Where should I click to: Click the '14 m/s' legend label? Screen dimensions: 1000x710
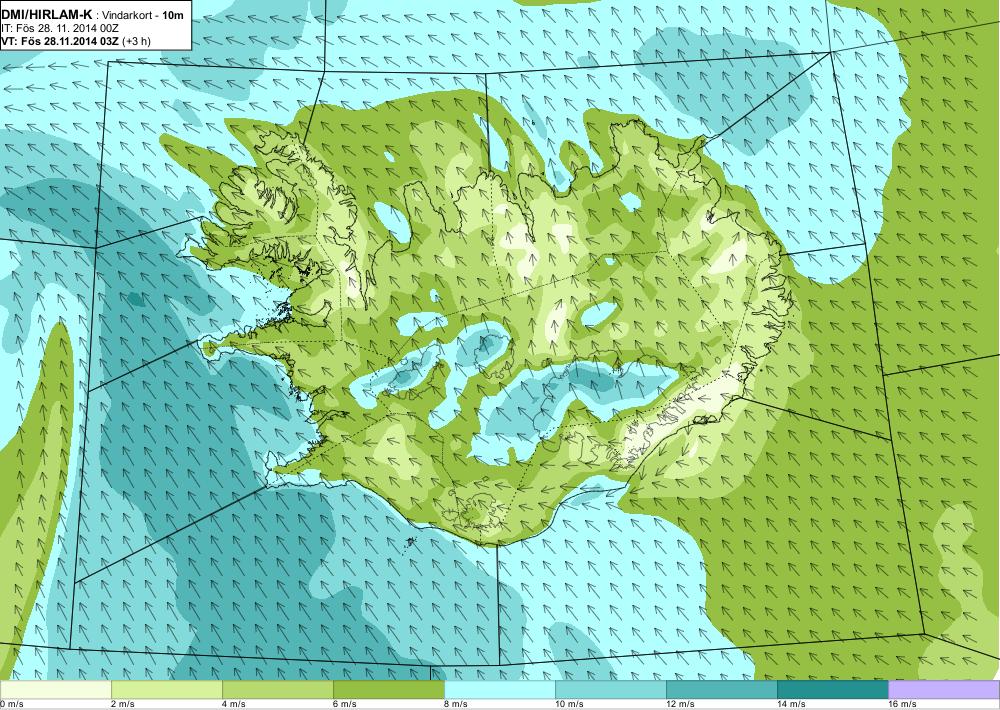pos(791,704)
